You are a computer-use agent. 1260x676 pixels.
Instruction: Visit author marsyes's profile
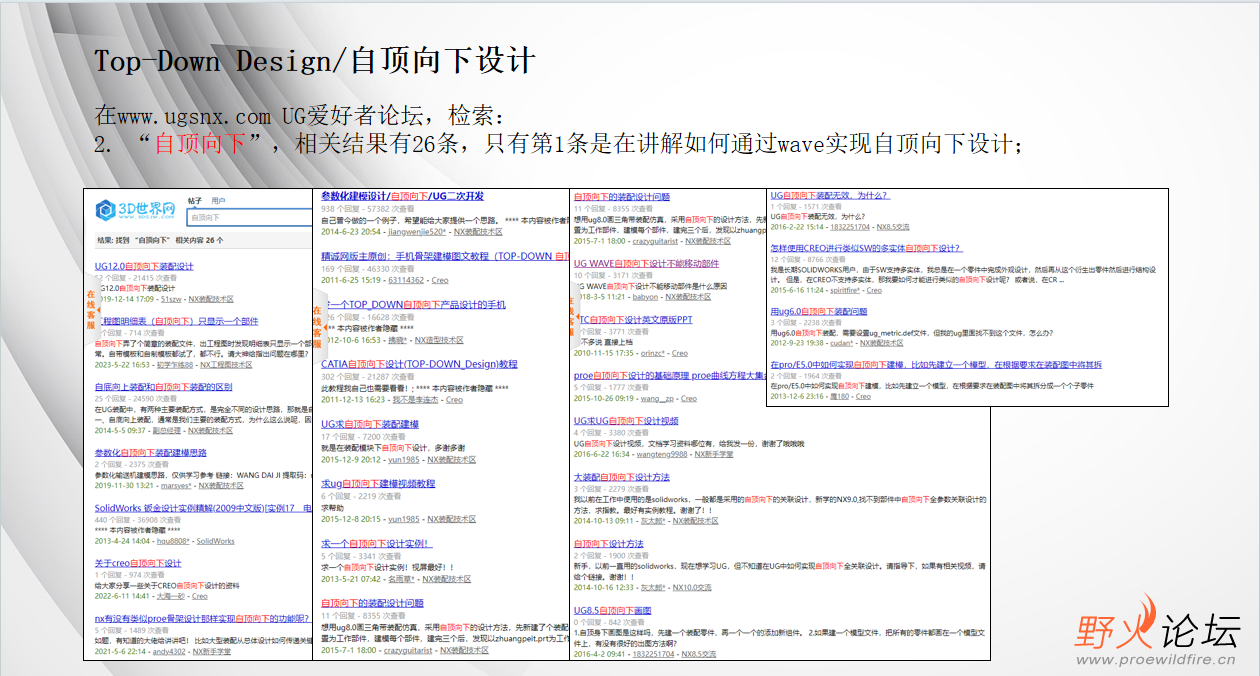(175, 485)
